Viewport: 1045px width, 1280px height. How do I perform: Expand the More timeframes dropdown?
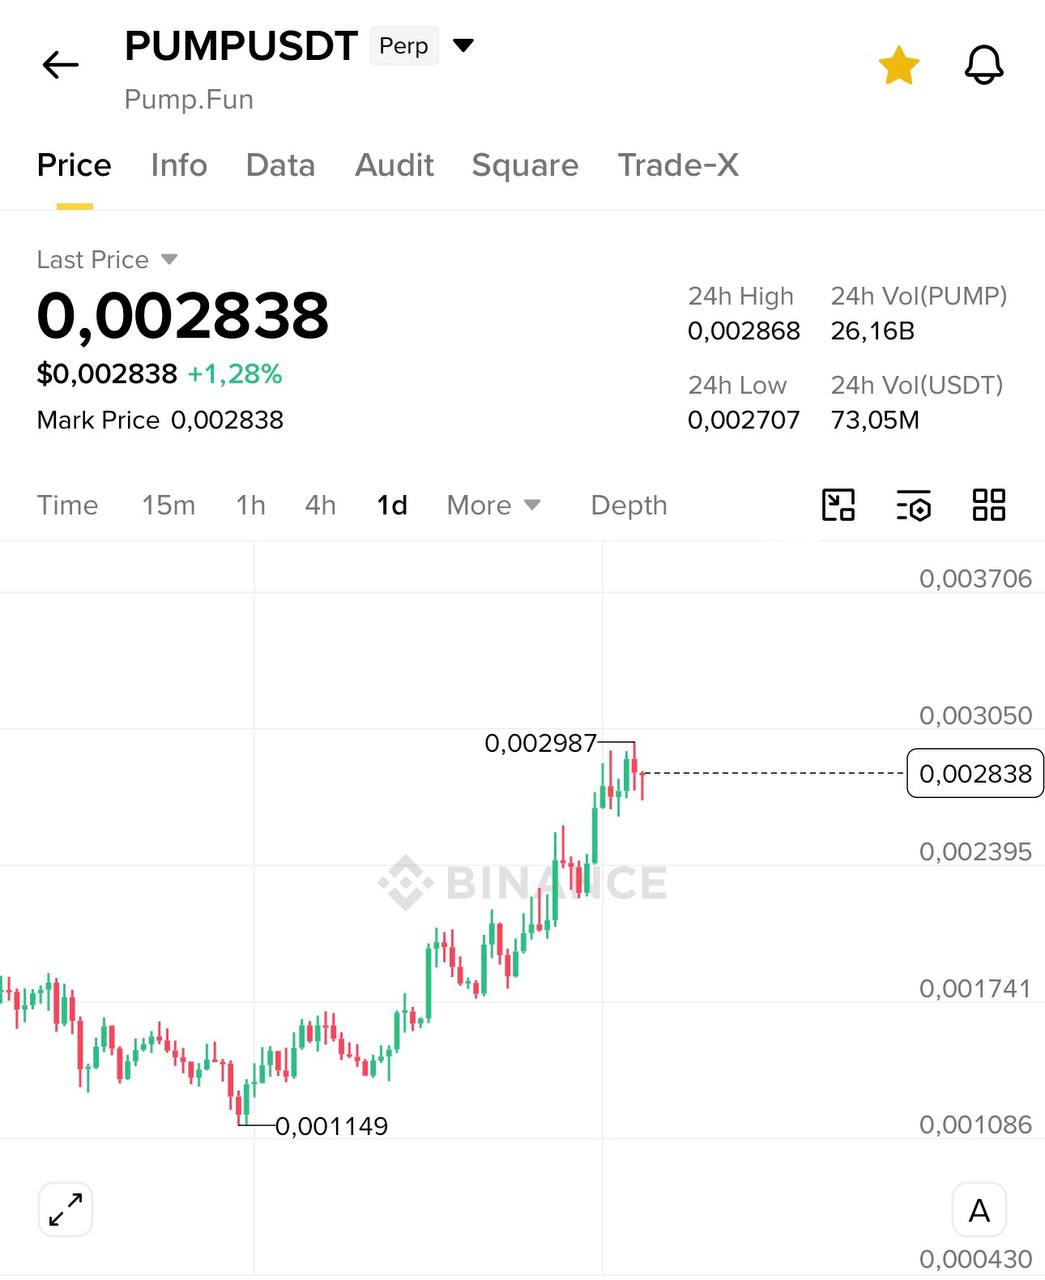tap(493, 505)
